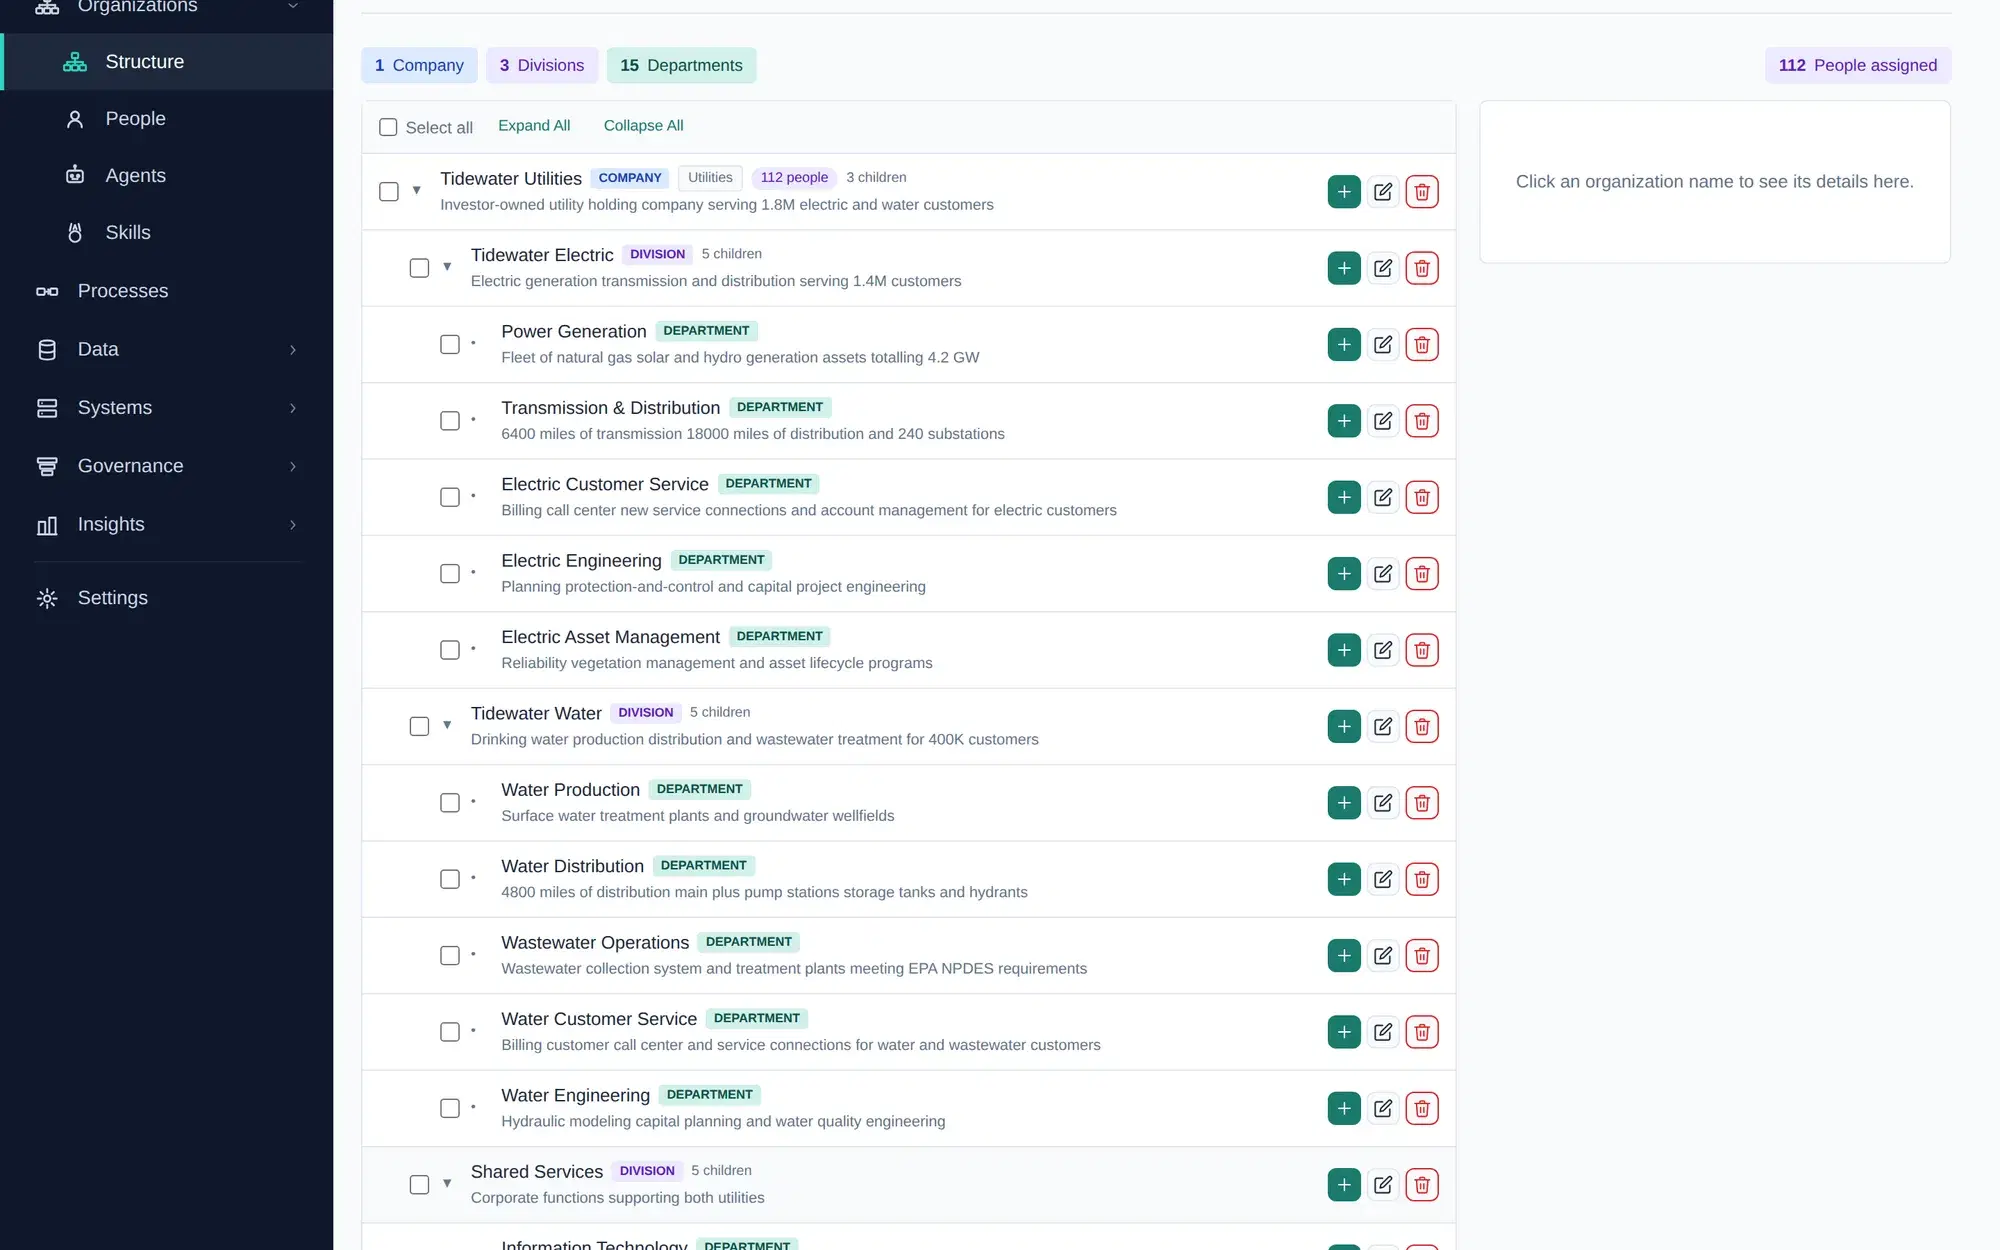Add child under Water Production department
Image resolution: width=2000 pixels, height=1250 pixels.
[1344, 803]
